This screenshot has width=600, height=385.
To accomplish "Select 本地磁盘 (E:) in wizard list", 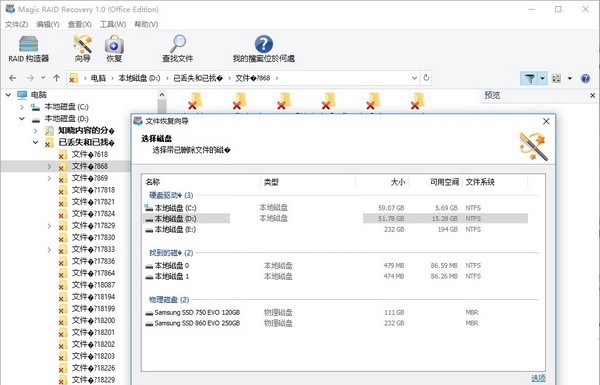I will [335, 229].
